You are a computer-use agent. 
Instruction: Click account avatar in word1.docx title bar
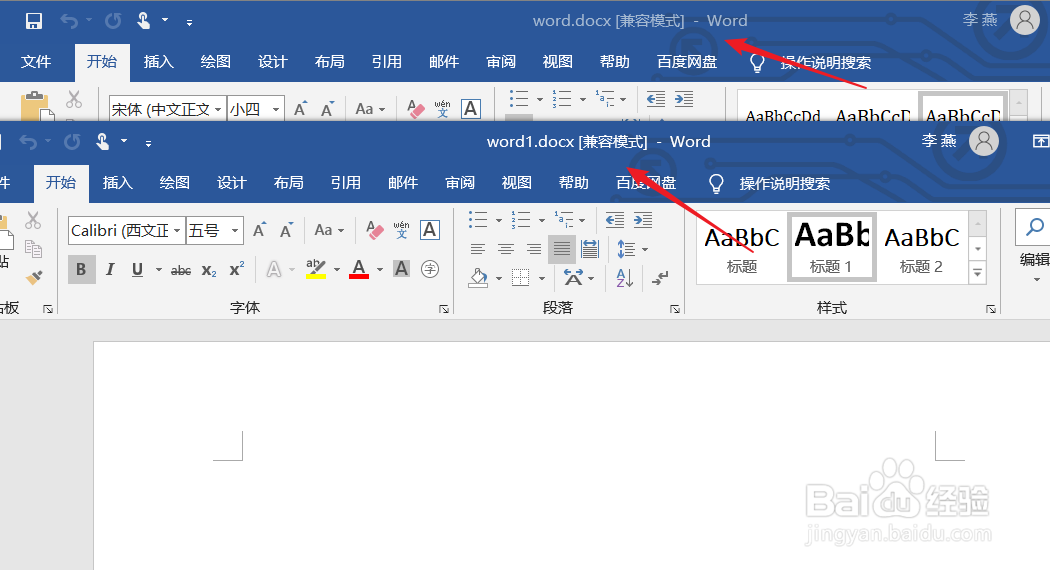tap(984, 141)
